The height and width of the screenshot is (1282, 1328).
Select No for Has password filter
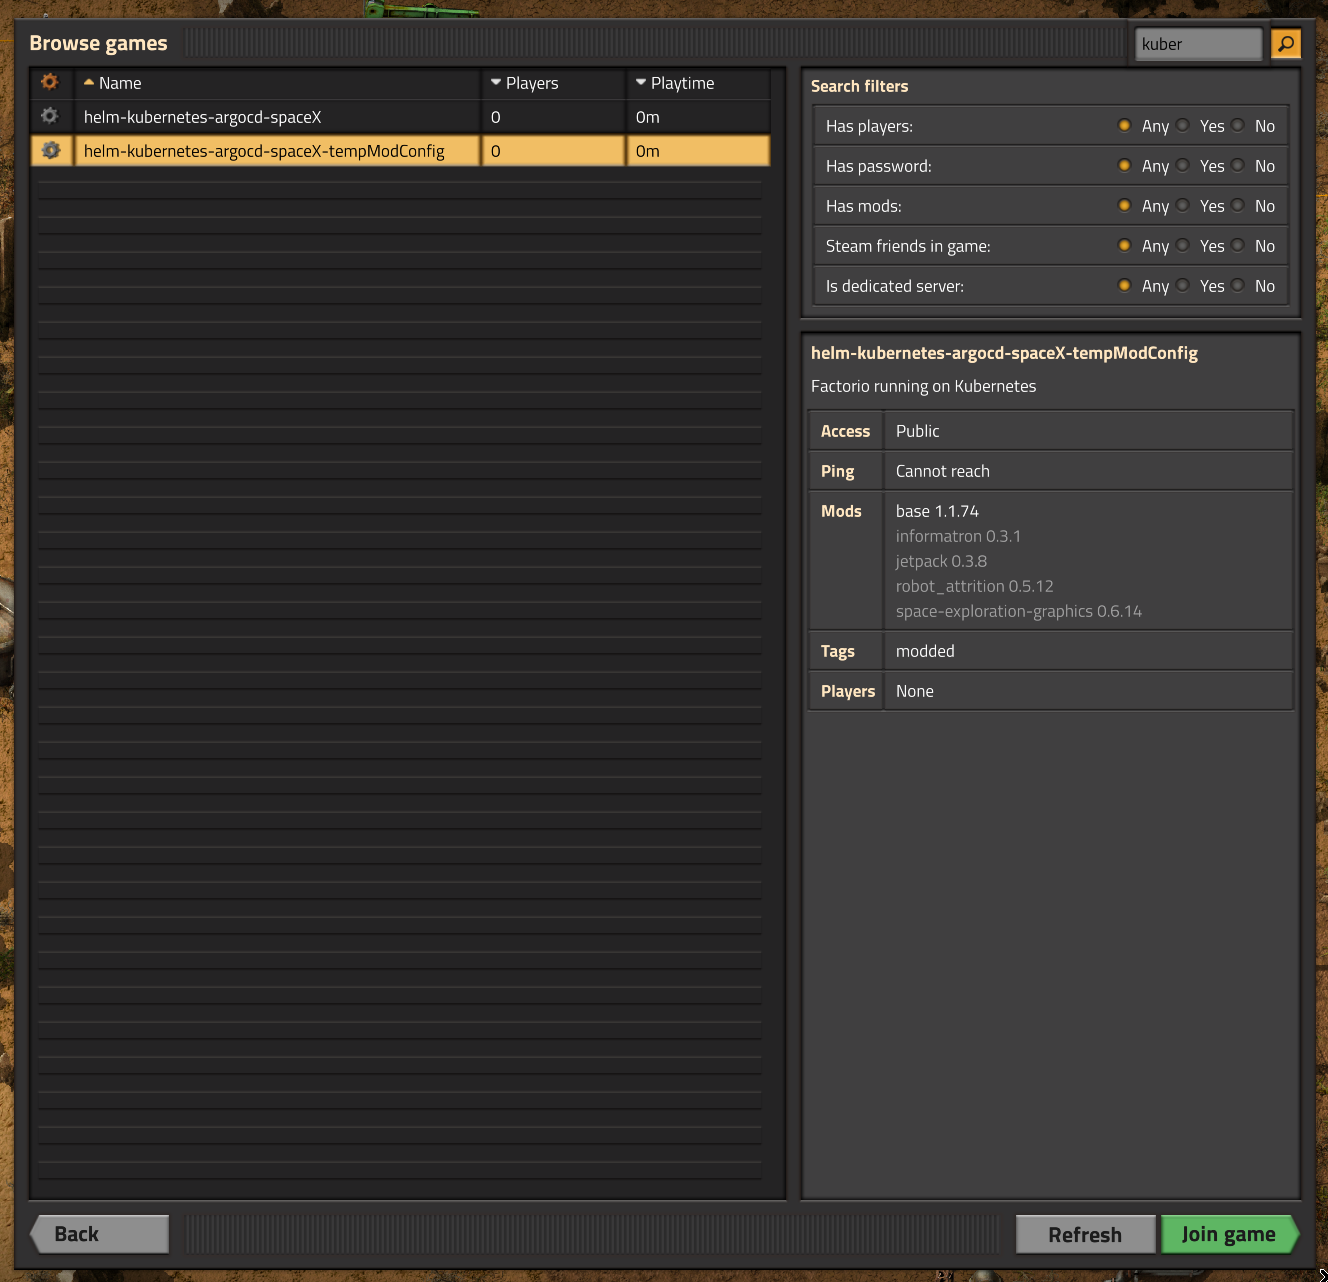coord(1238,165)
